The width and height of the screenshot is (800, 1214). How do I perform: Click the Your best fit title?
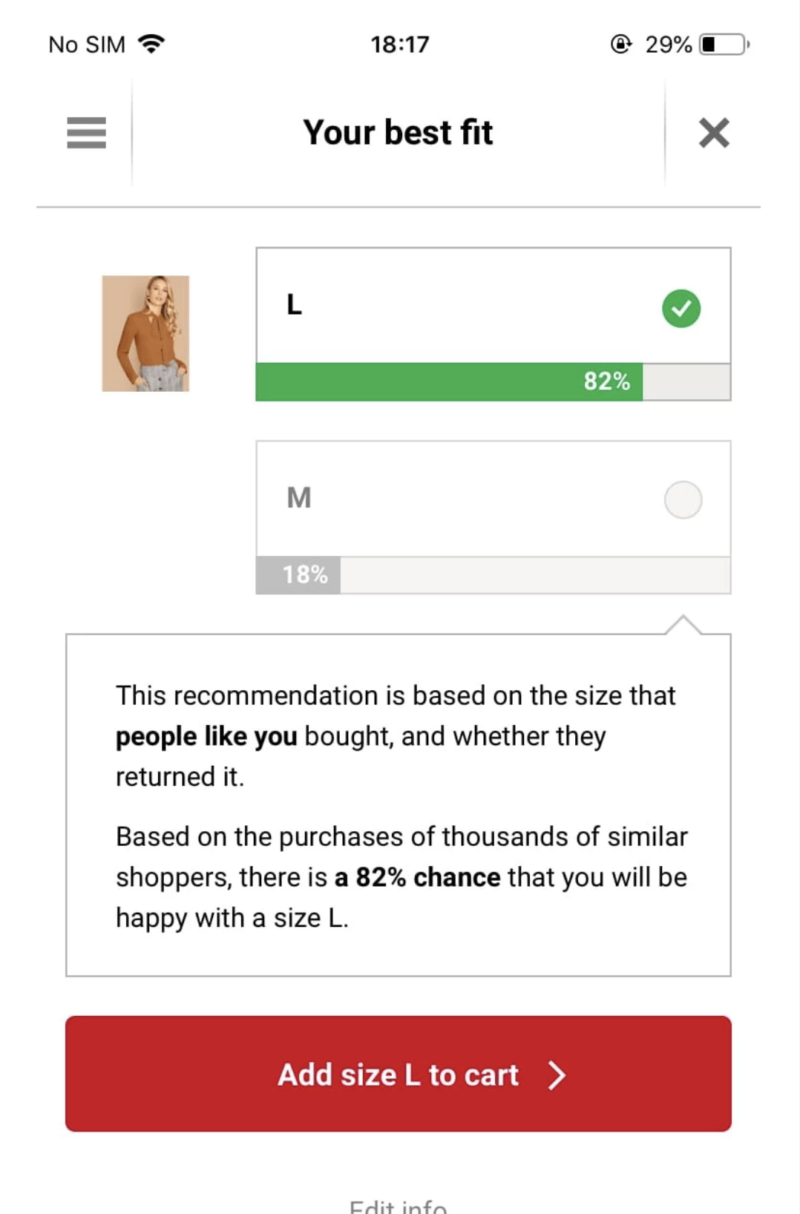pyautogui.click(x=397, y=132)
